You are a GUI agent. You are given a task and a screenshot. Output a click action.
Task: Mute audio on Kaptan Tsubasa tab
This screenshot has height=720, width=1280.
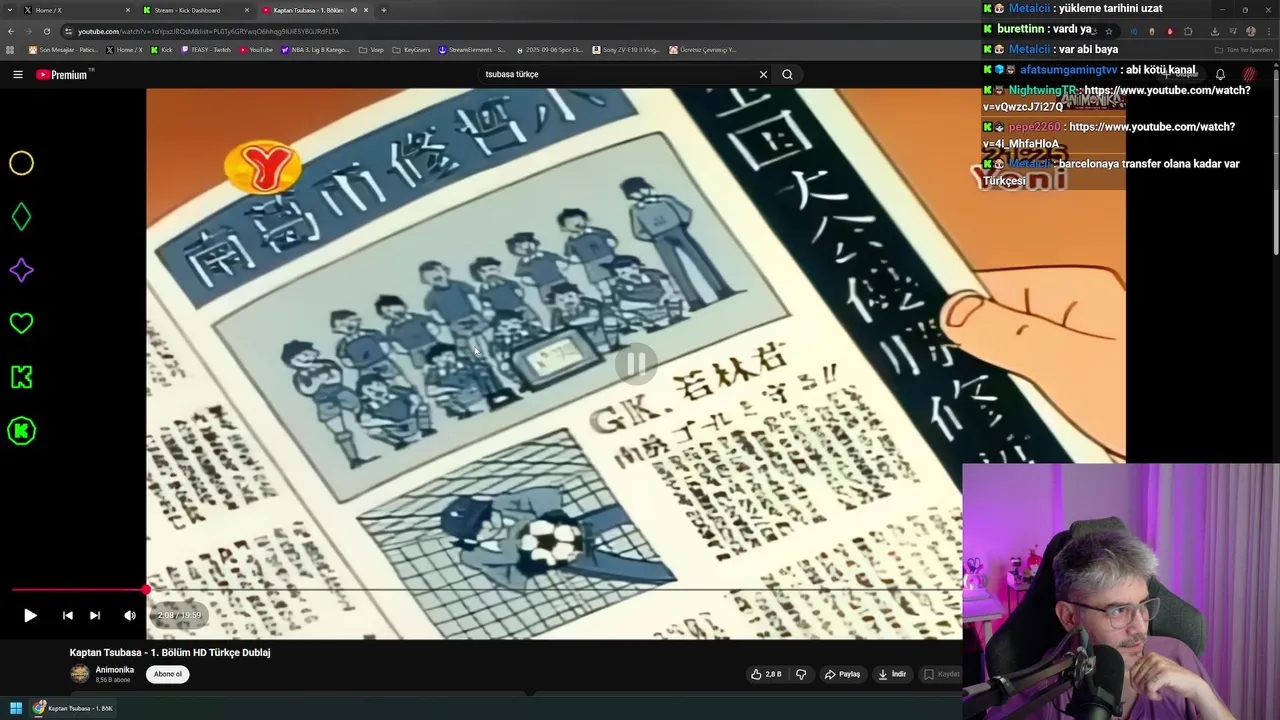point(353,10)
